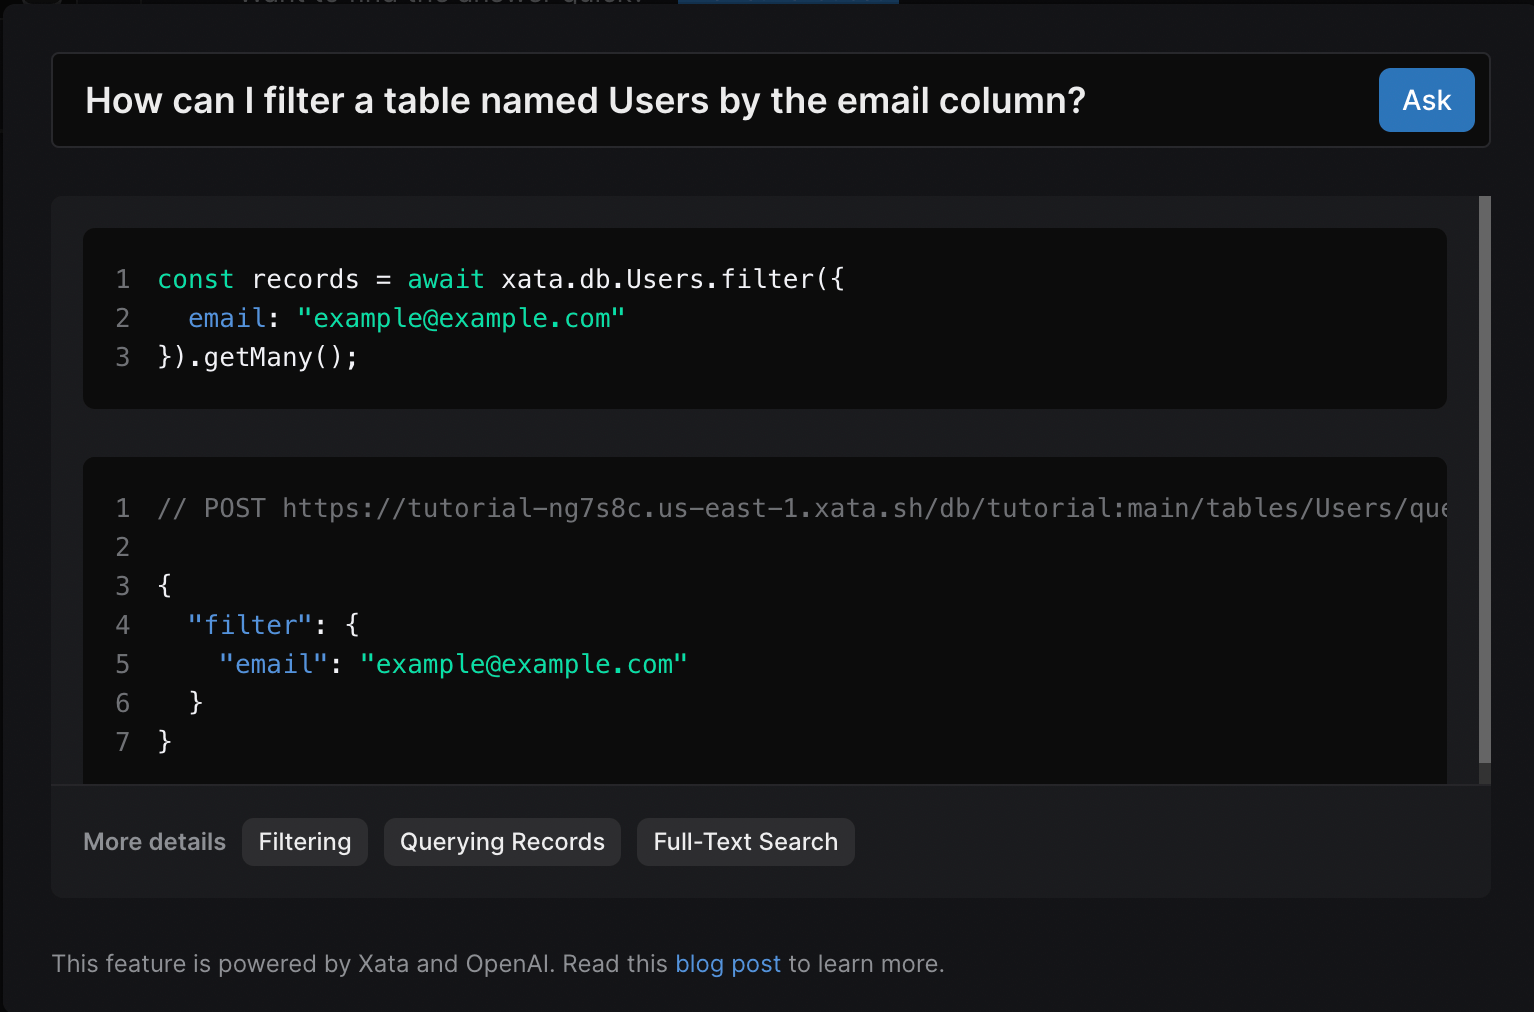
Task: Click the "email" key in JSON body
Action: click(273, 664)
